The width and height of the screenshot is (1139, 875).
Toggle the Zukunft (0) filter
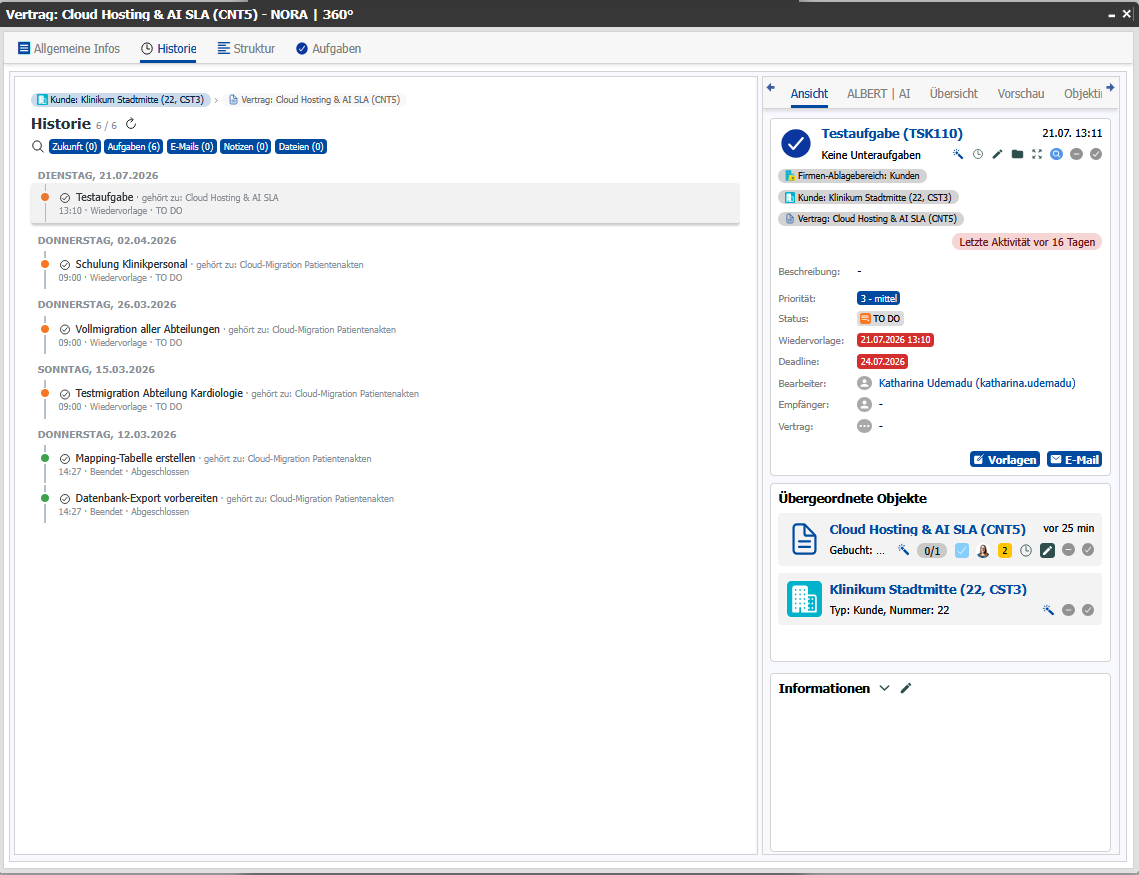(74, 147)
